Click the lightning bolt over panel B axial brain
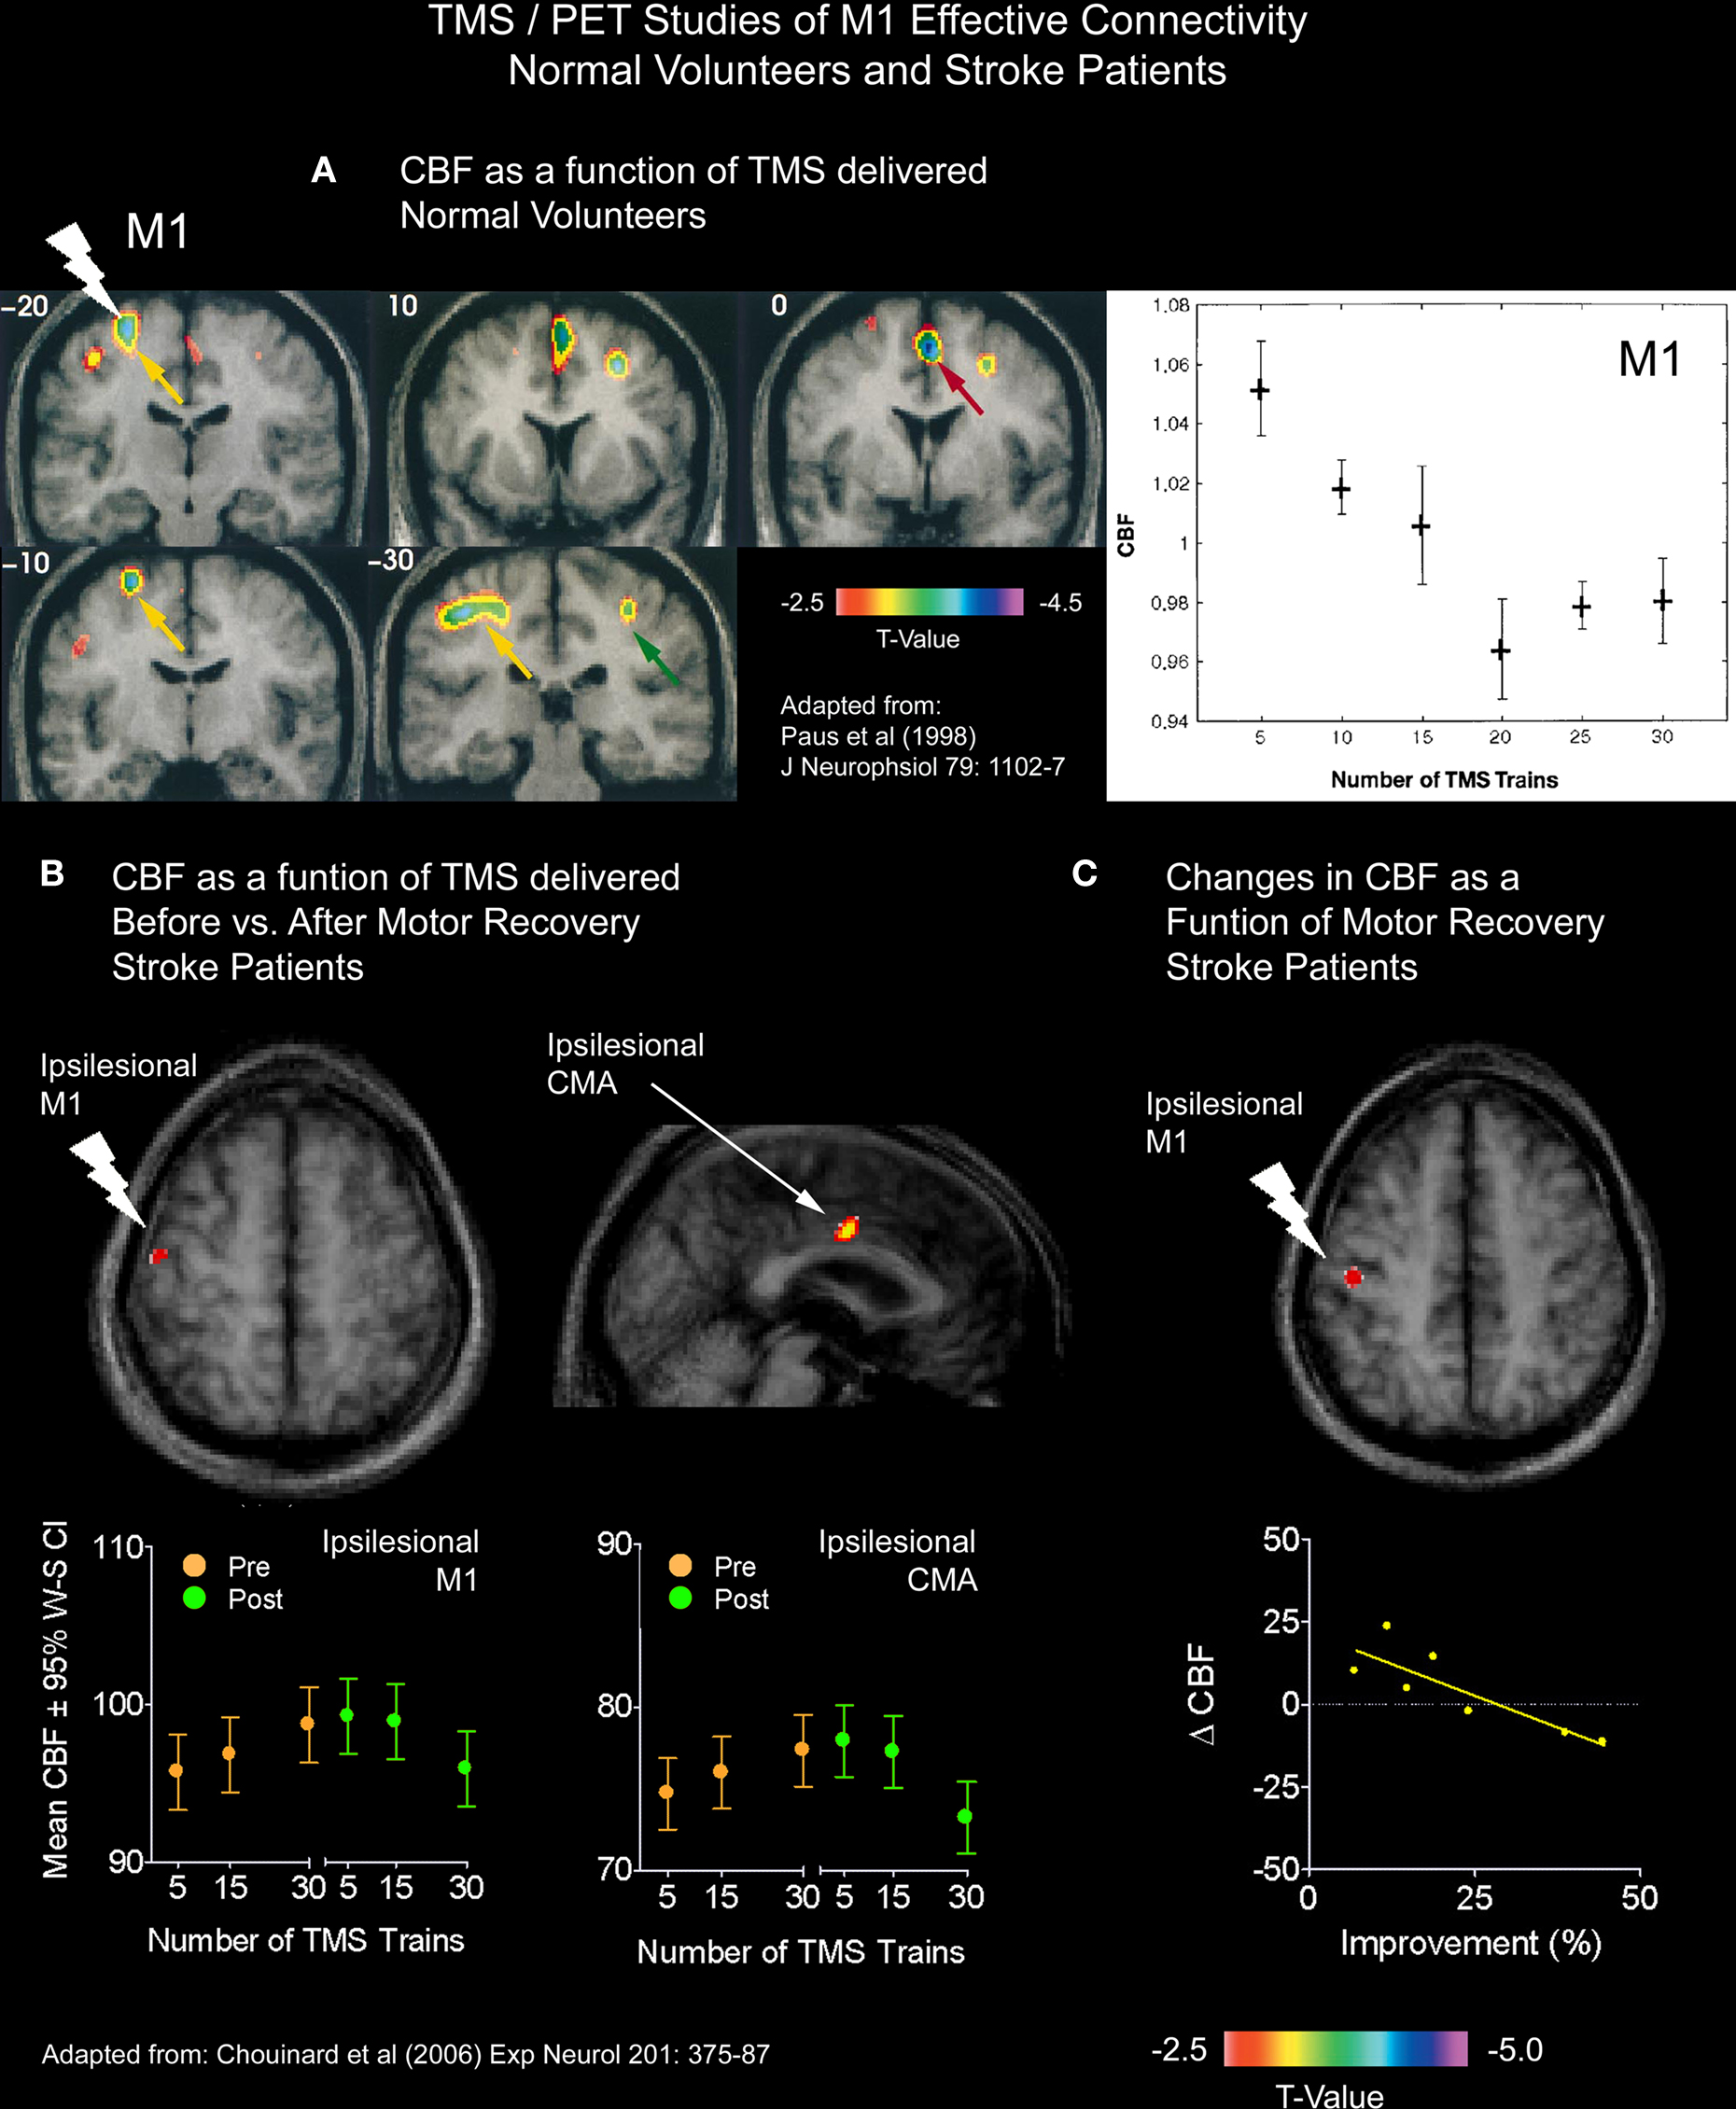The height and width of the screenshot is (2109, 1736). pyautogui.click(x=108, y=1180)
